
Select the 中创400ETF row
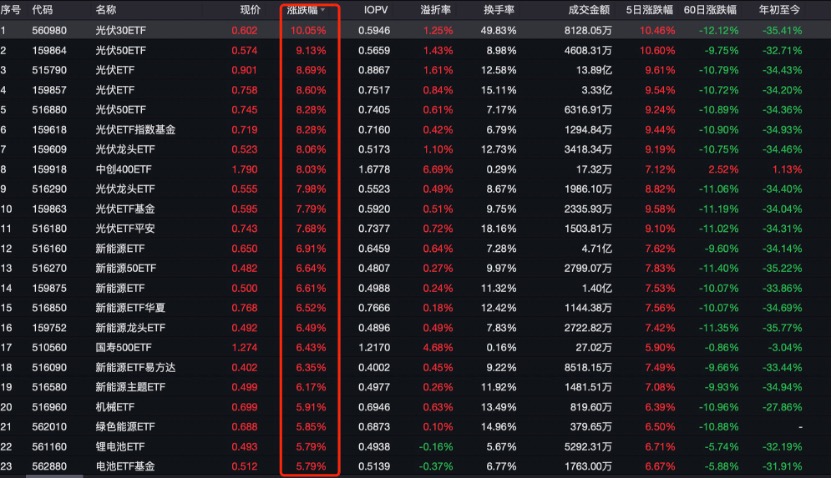point(124,168)
